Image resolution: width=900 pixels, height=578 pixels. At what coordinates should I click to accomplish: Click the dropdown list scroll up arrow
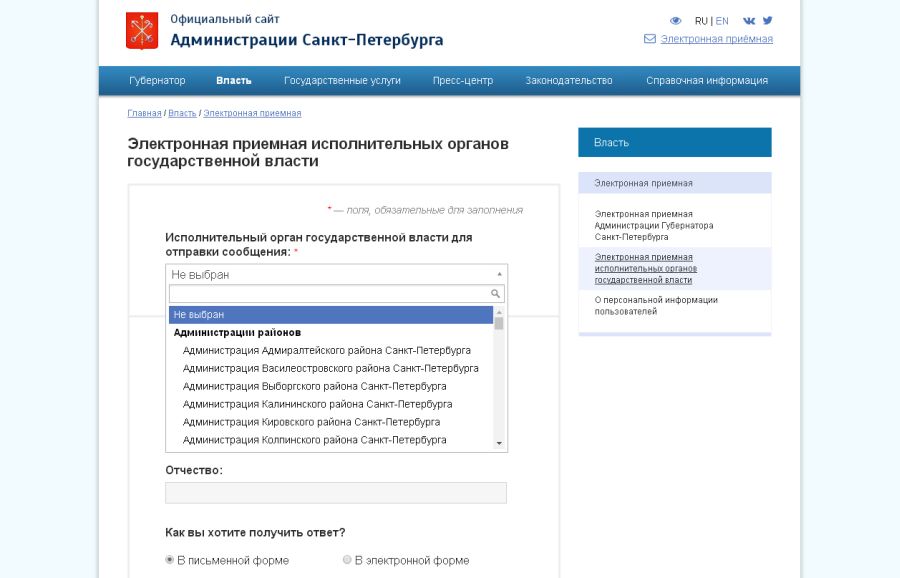[x=499, y=311]
